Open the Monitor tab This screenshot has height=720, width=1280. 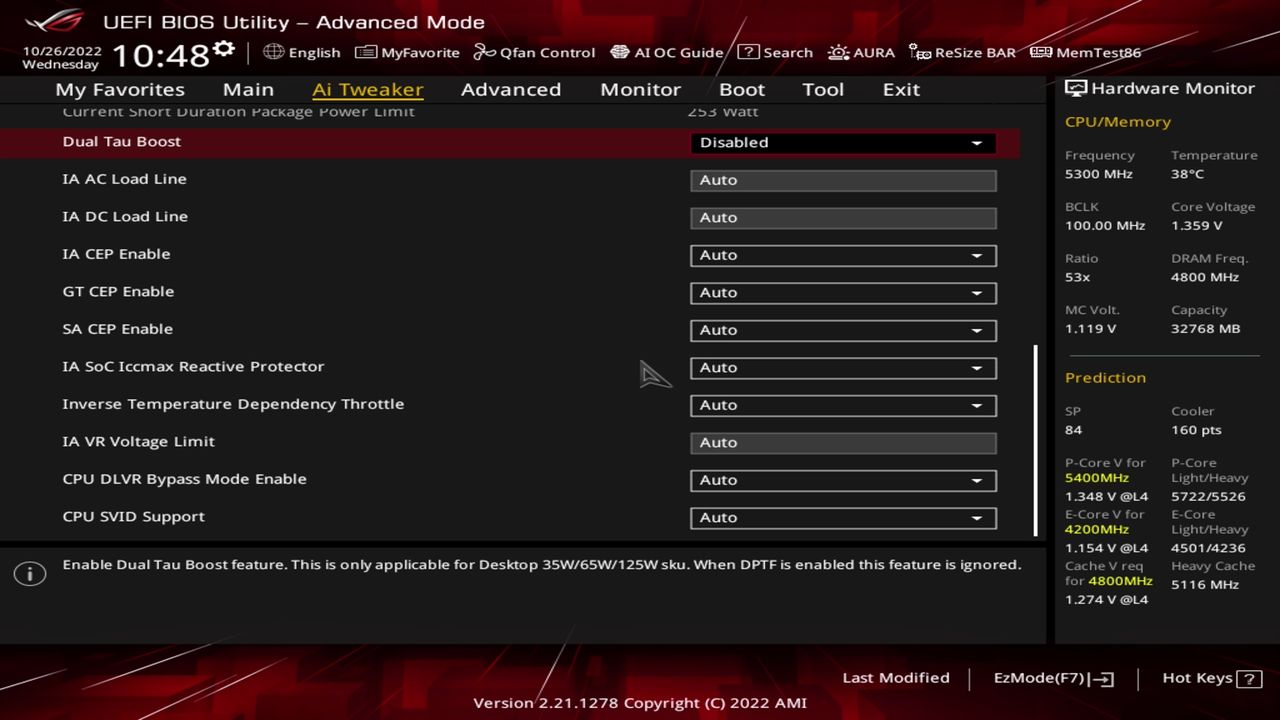(640, 89)
